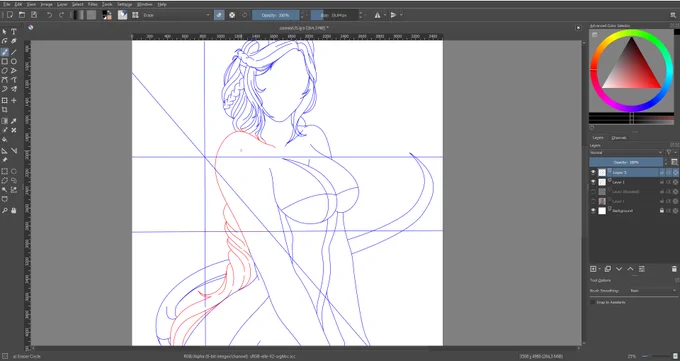Expand the add-layer dropdown arrow
The width and height of the screenshot is (680, 361).
click(x=600, y=269)
